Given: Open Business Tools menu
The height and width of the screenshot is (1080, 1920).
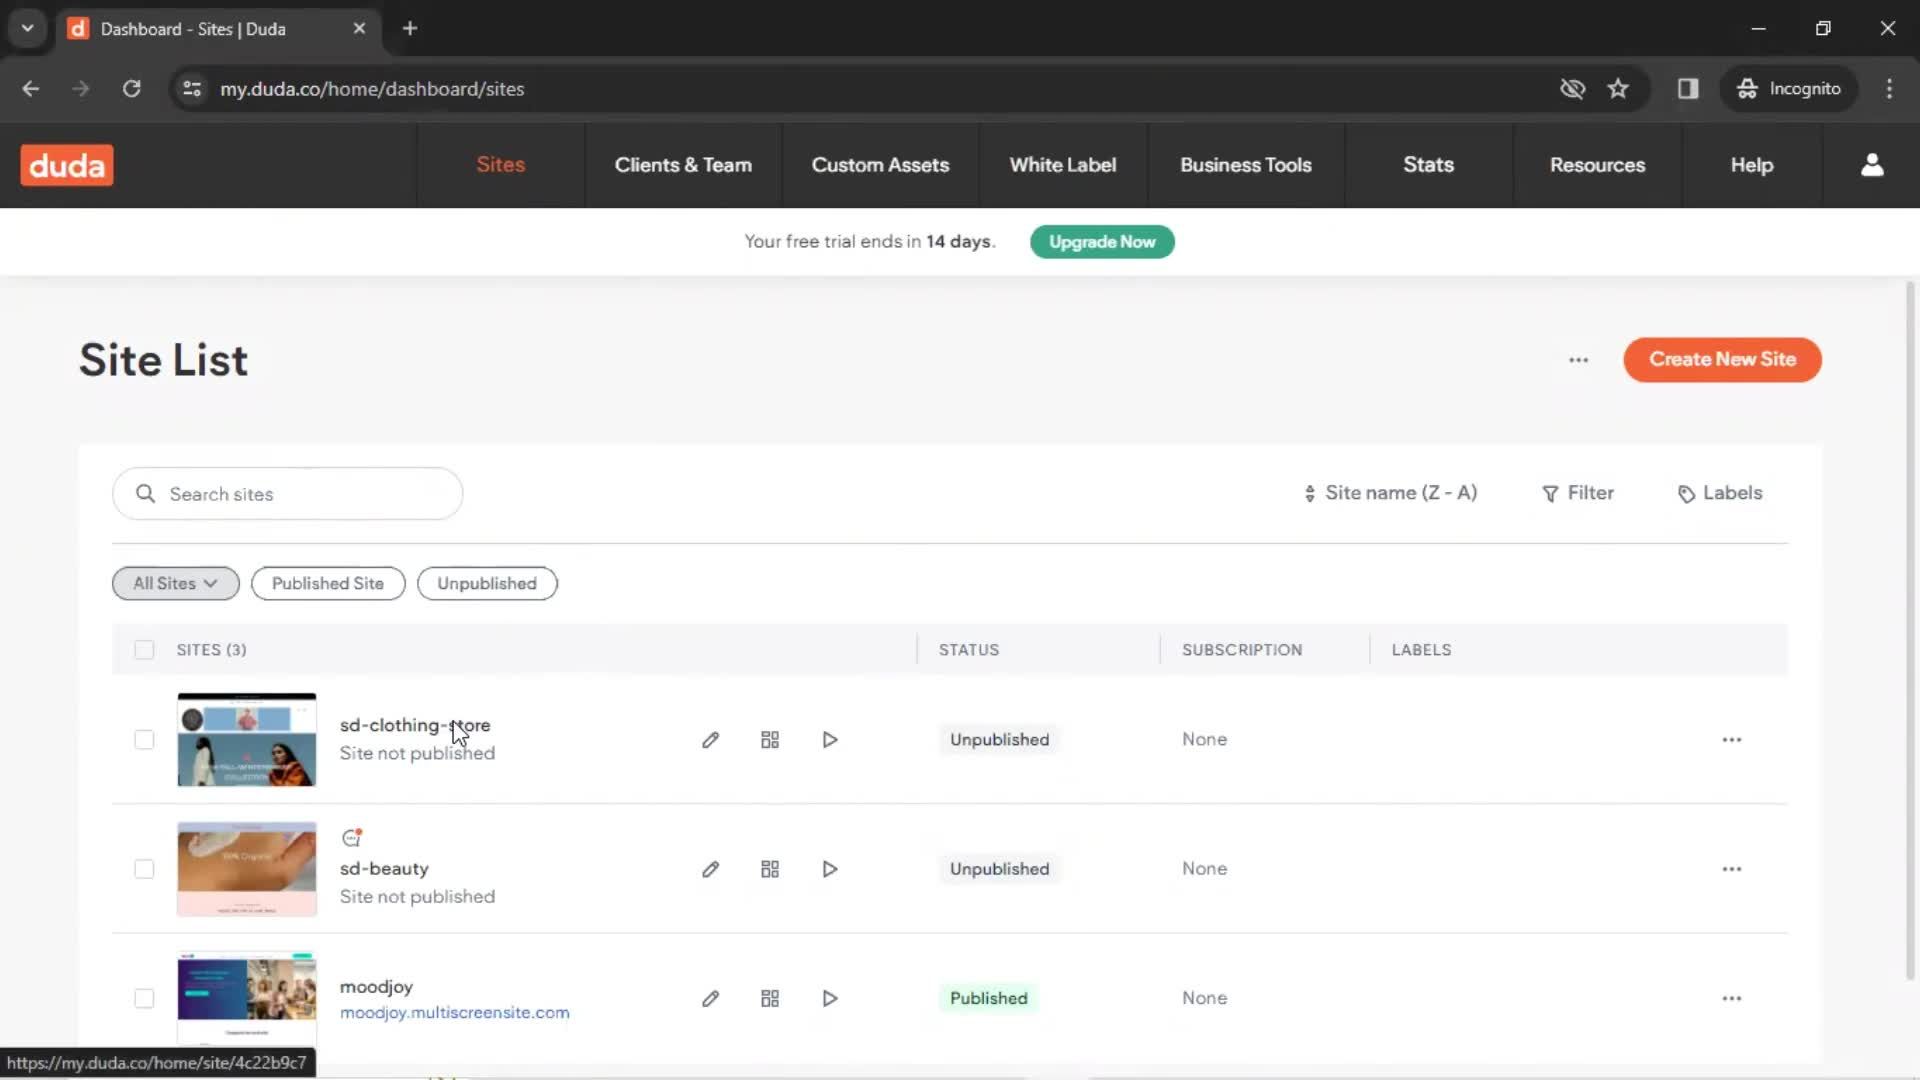Looking at the screenshot, I should tap(1246, 165).
